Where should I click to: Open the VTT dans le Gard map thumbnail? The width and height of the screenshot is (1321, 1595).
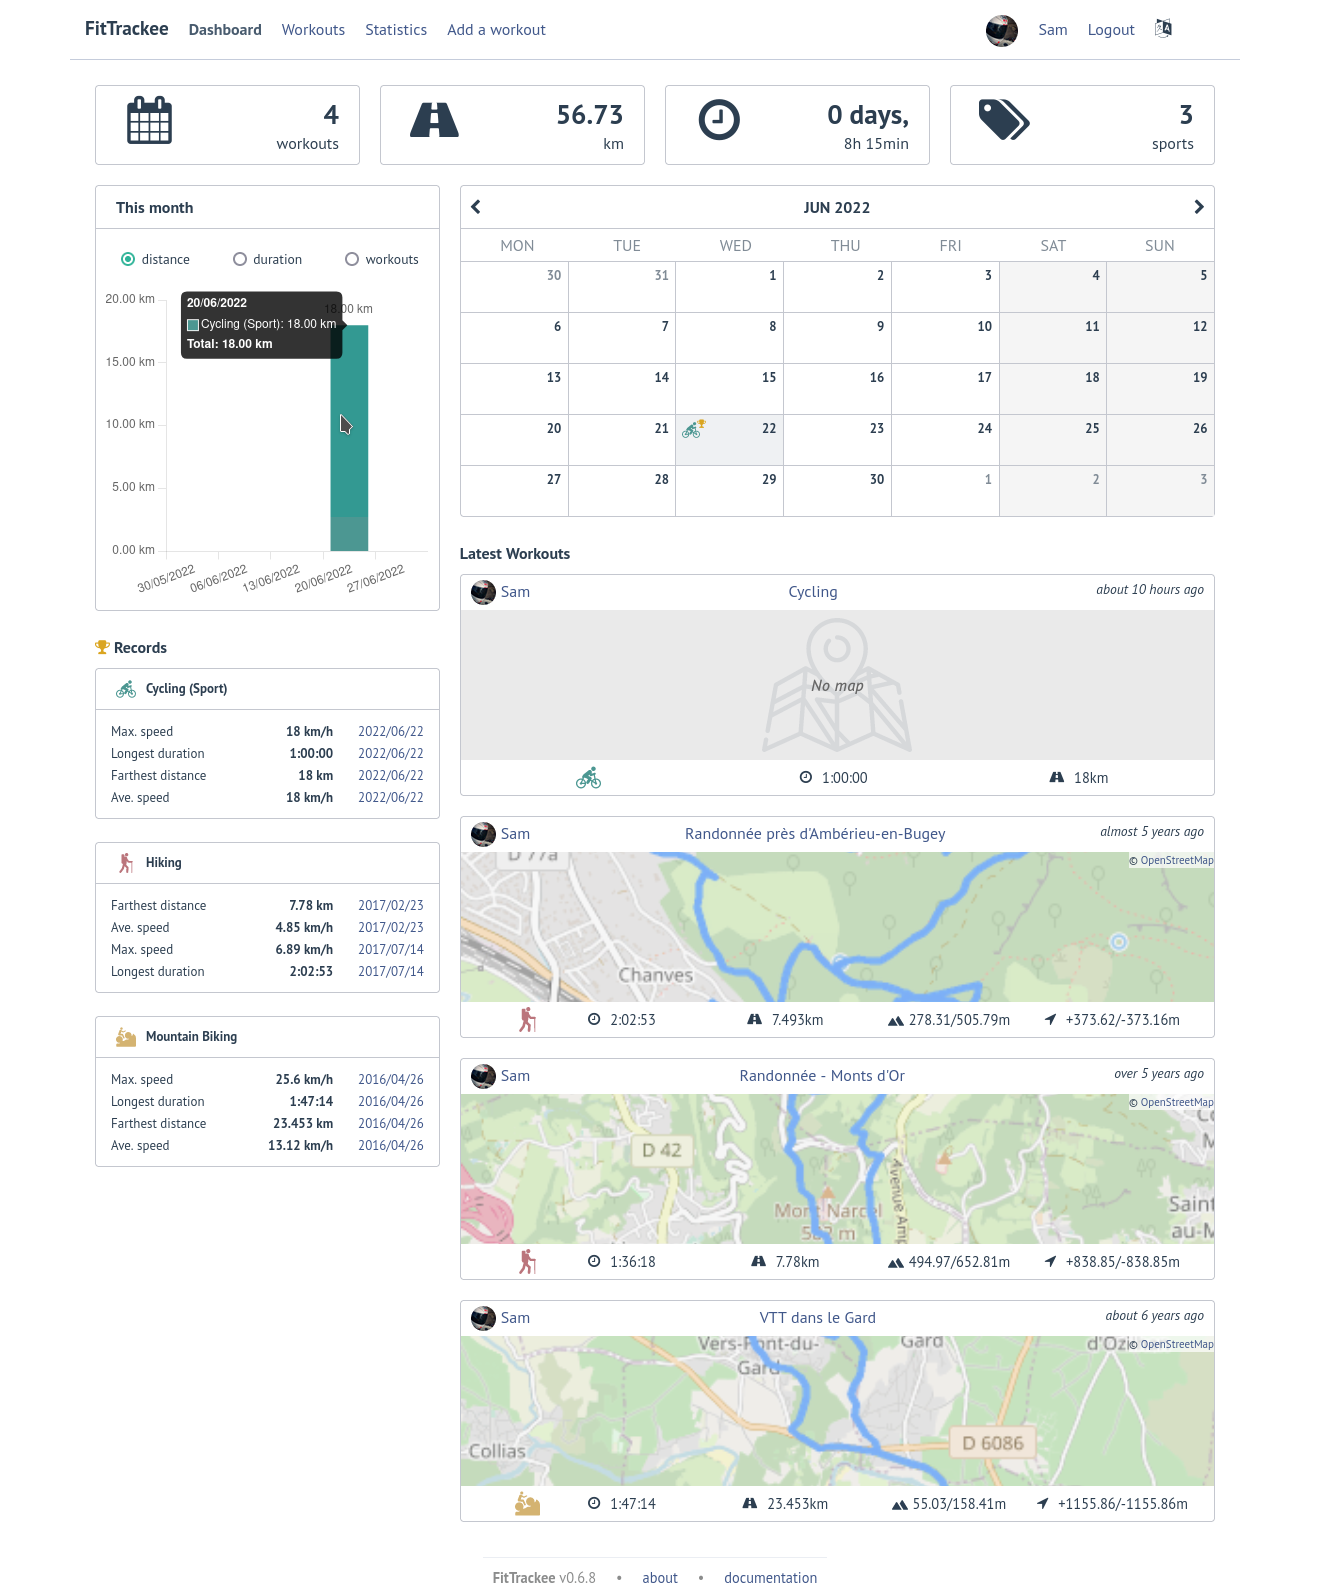(x=837, y=1411)
